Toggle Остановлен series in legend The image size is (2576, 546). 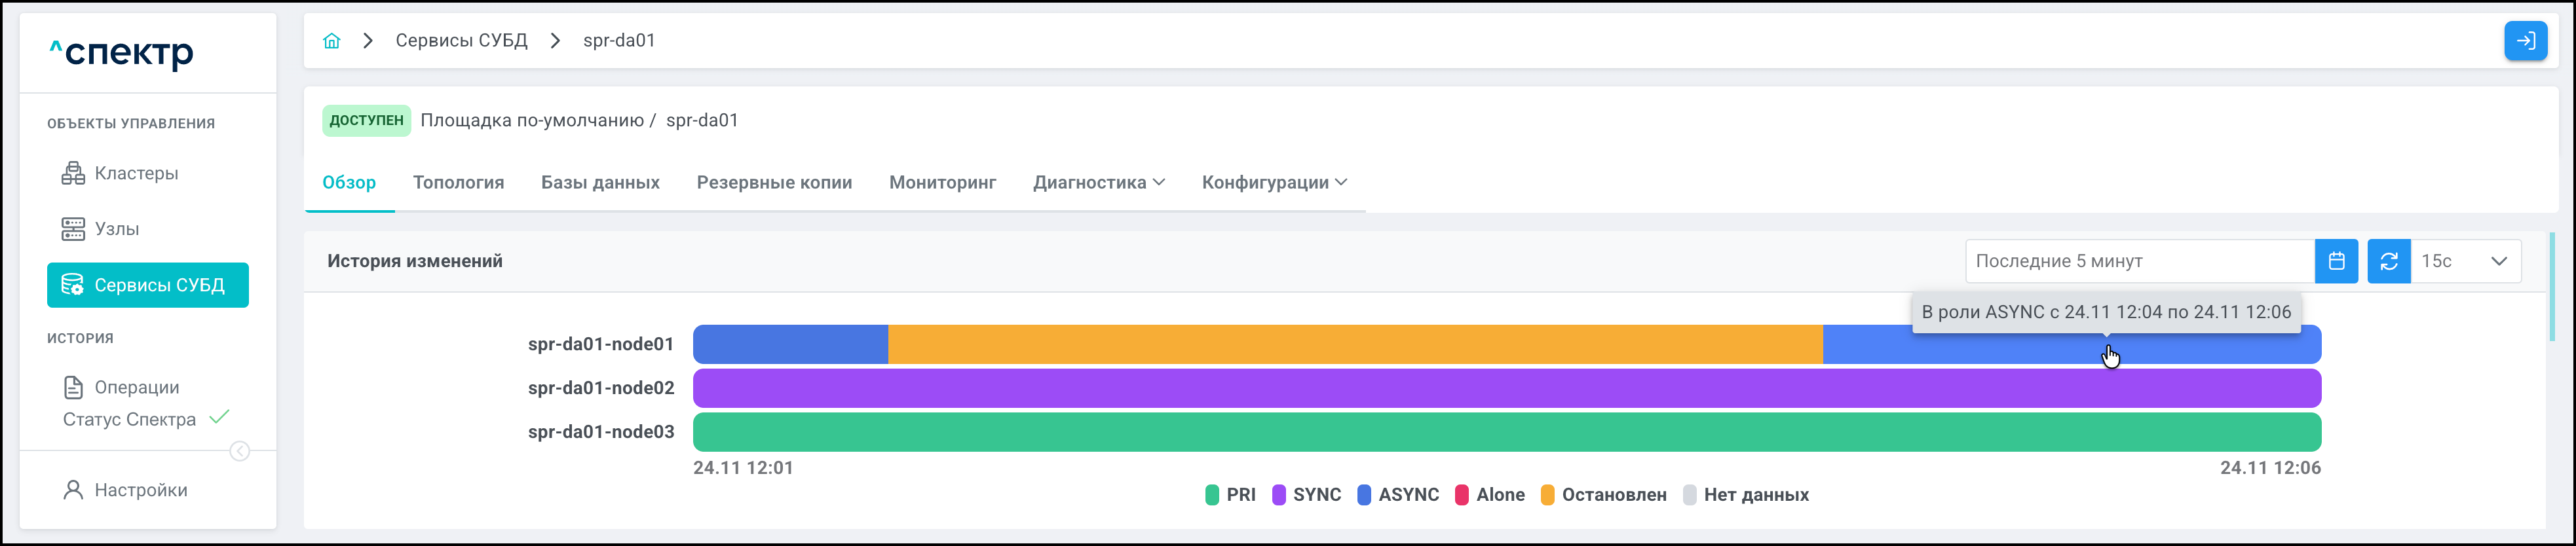(1604, 495)
